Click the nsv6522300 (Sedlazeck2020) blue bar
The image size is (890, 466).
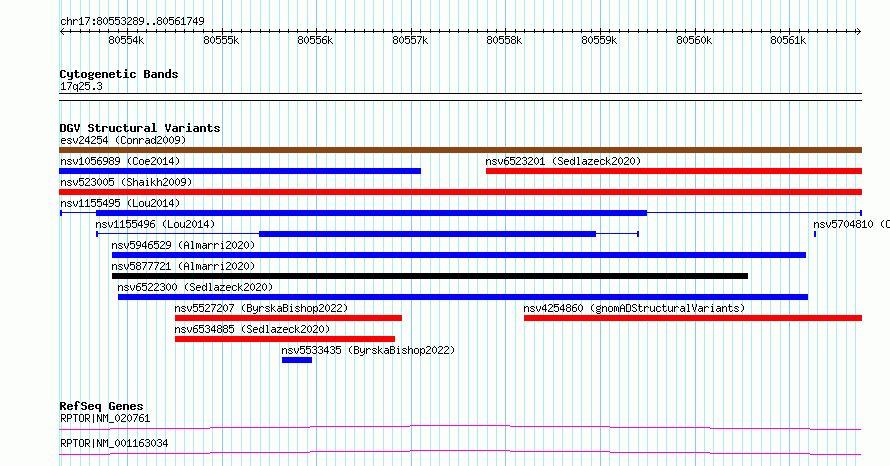[463, 297]
